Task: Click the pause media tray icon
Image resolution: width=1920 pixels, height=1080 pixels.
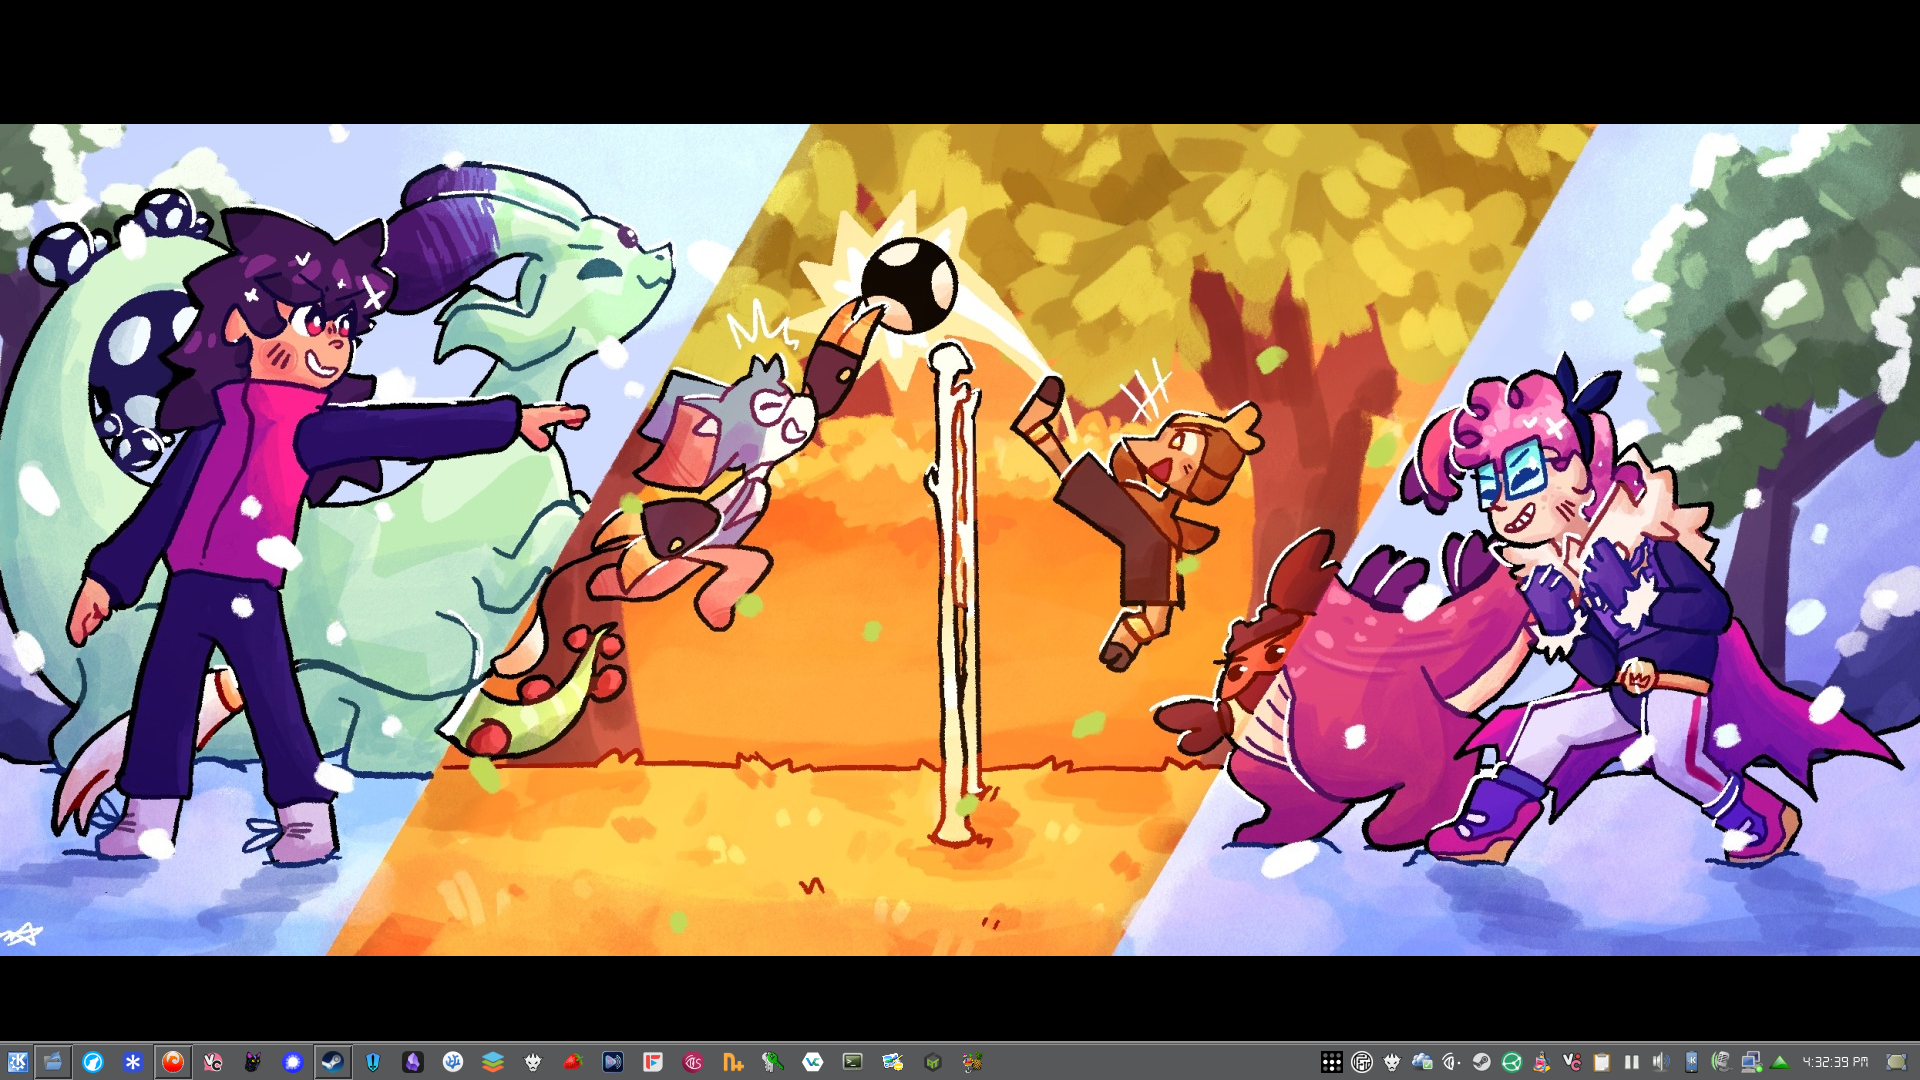Action: click(1632, 1062)
